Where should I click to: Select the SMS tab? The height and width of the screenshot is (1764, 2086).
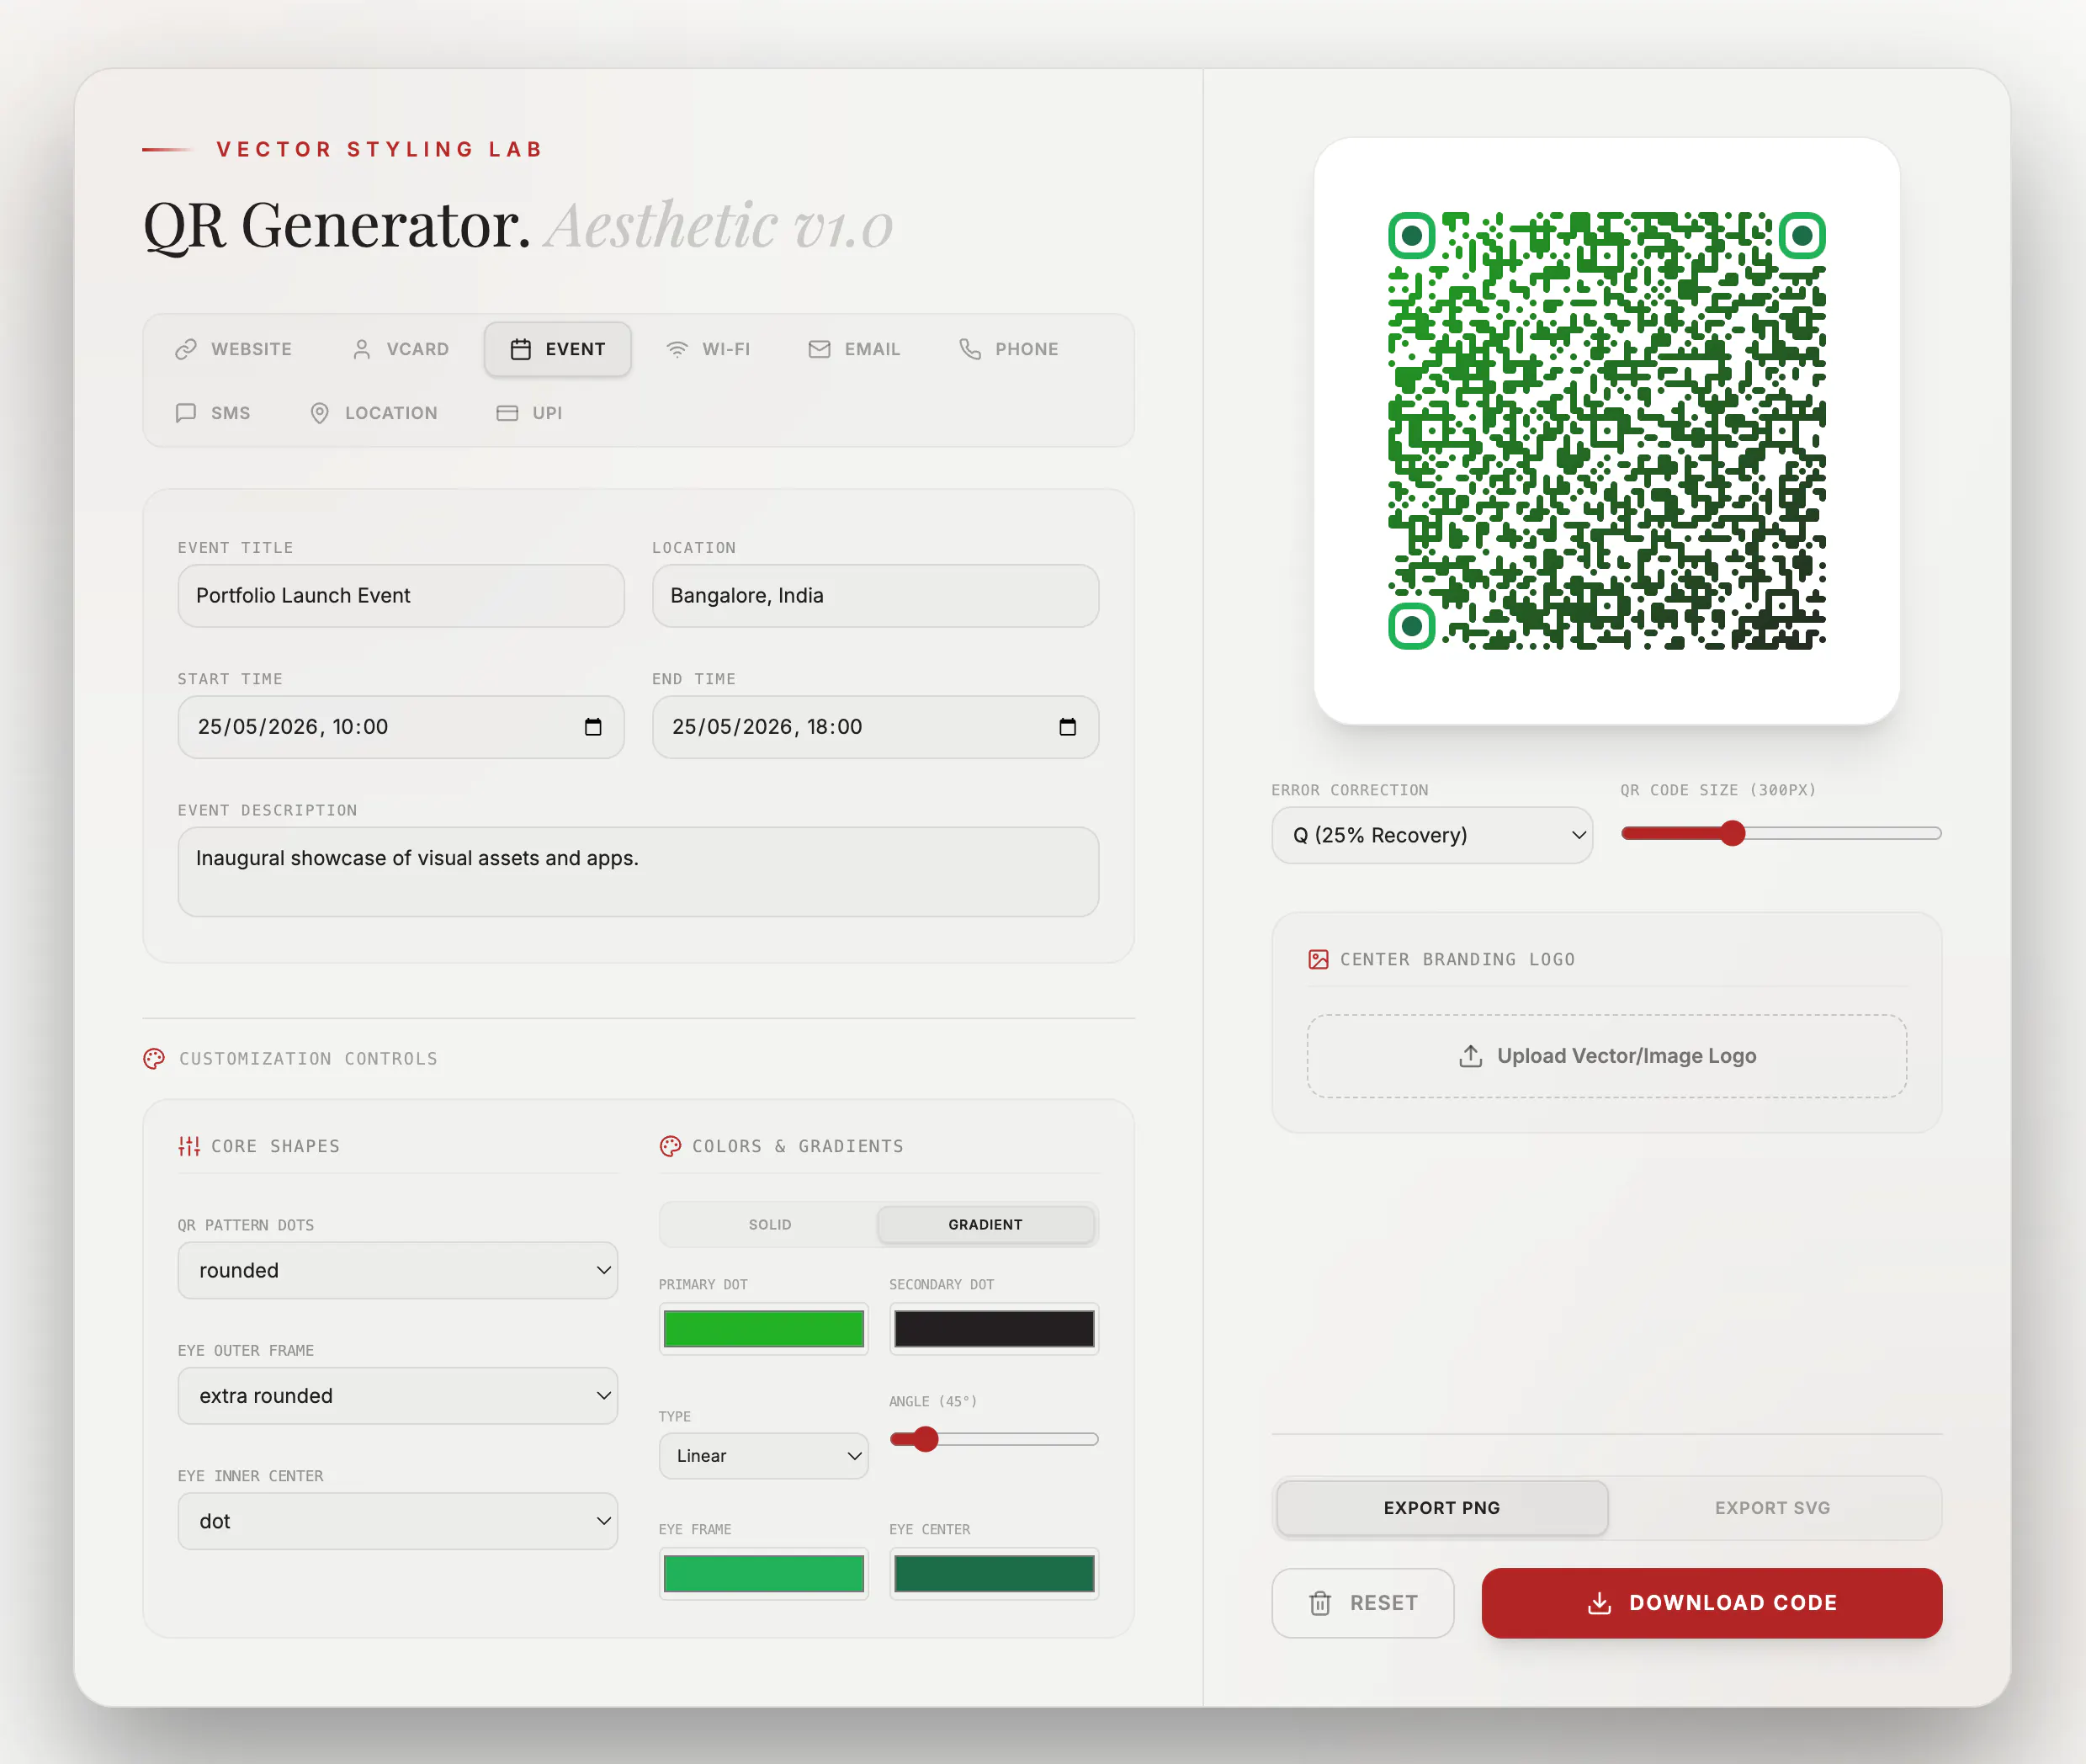pos(214,413)
